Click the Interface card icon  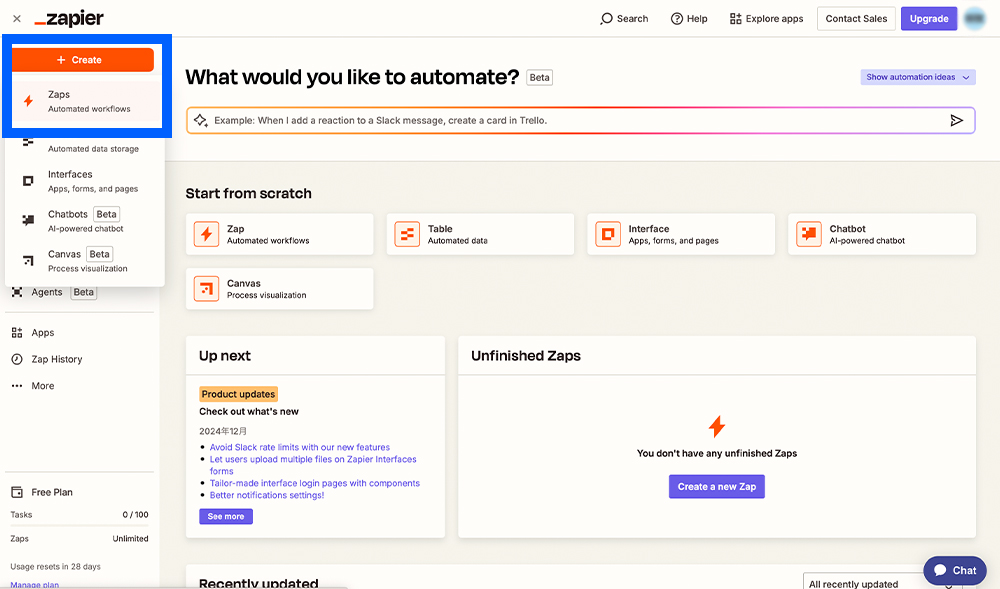coord(608,234)
